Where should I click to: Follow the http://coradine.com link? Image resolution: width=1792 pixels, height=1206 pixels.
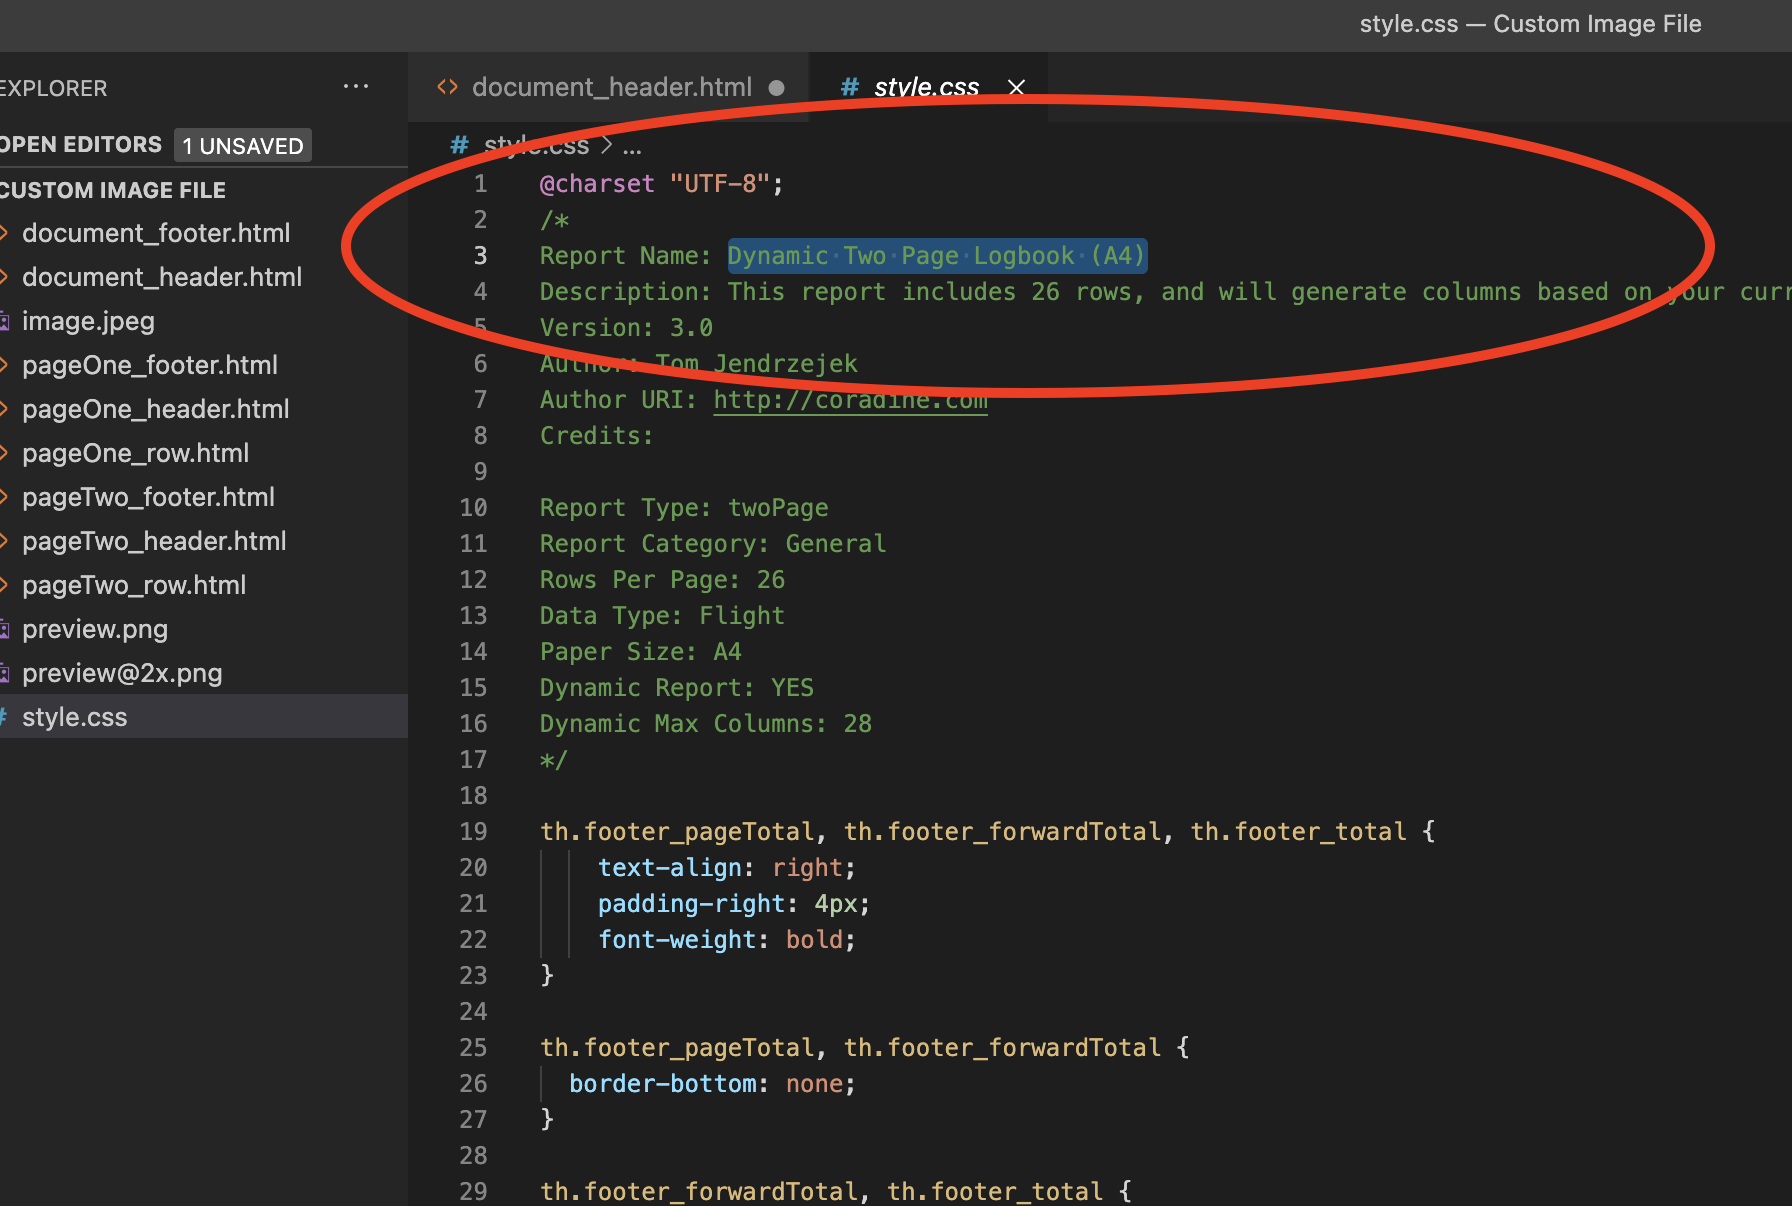pos(850,400)
